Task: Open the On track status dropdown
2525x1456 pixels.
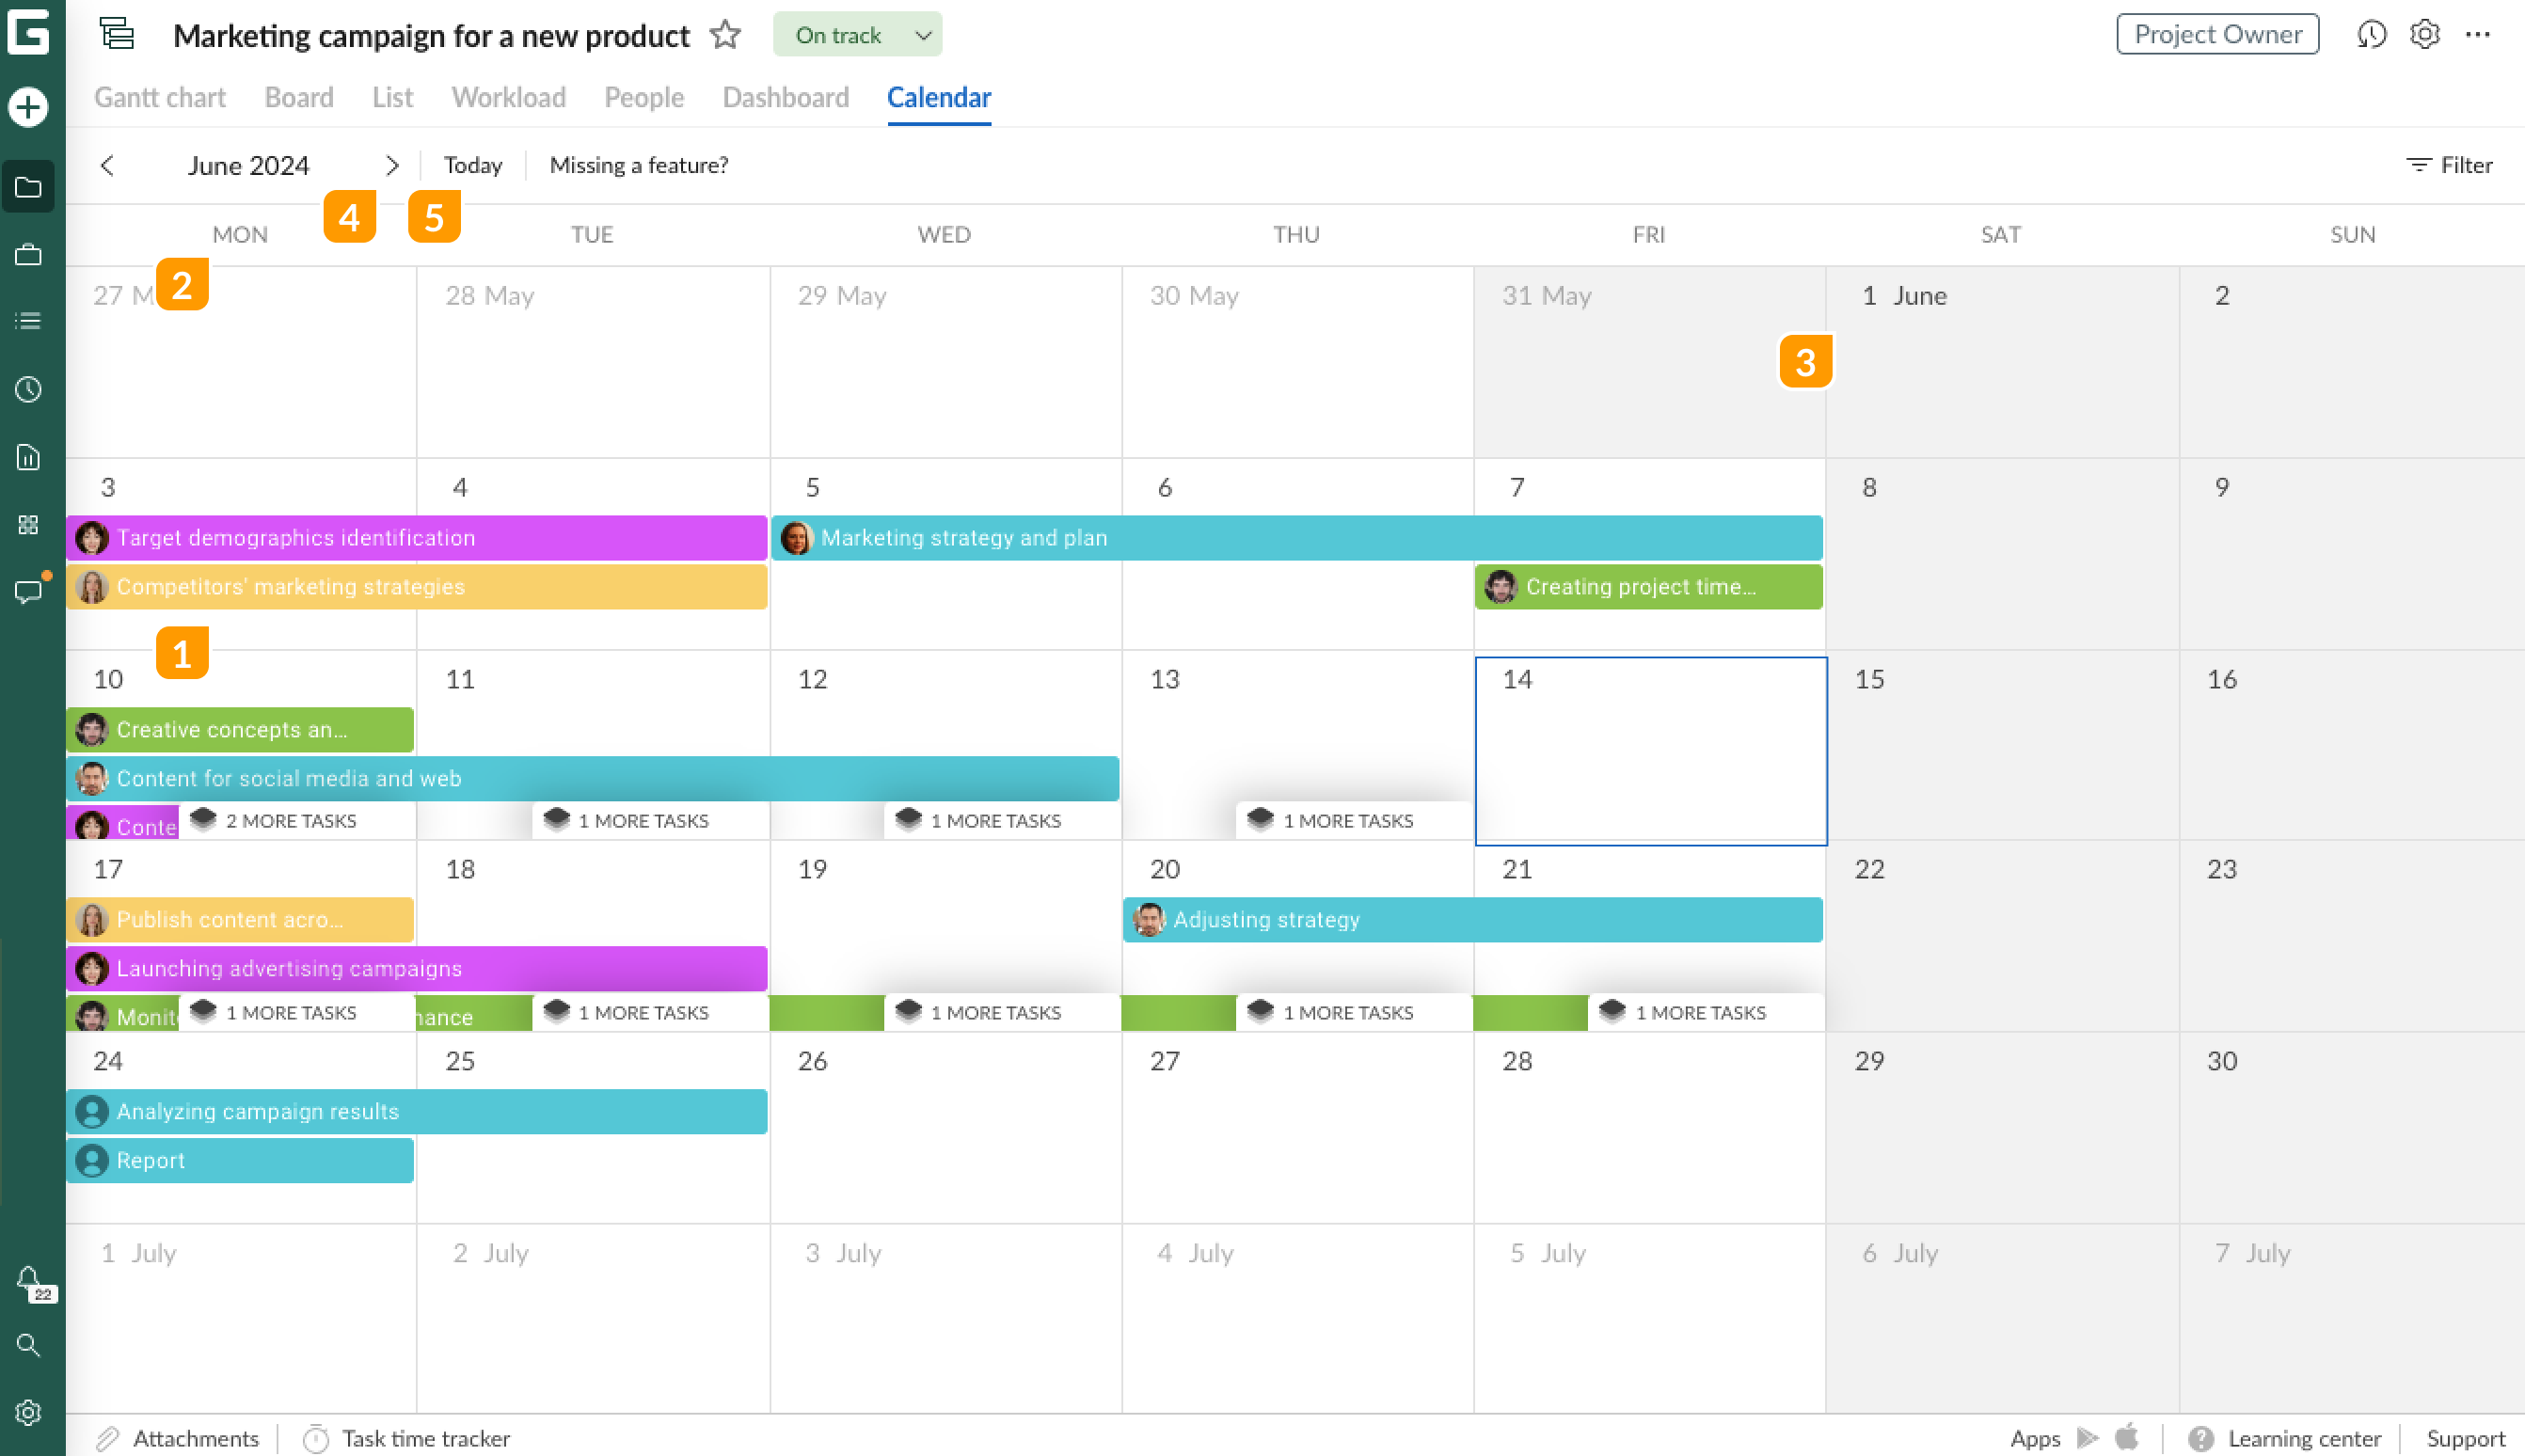Action: click(x=857, y=33)
